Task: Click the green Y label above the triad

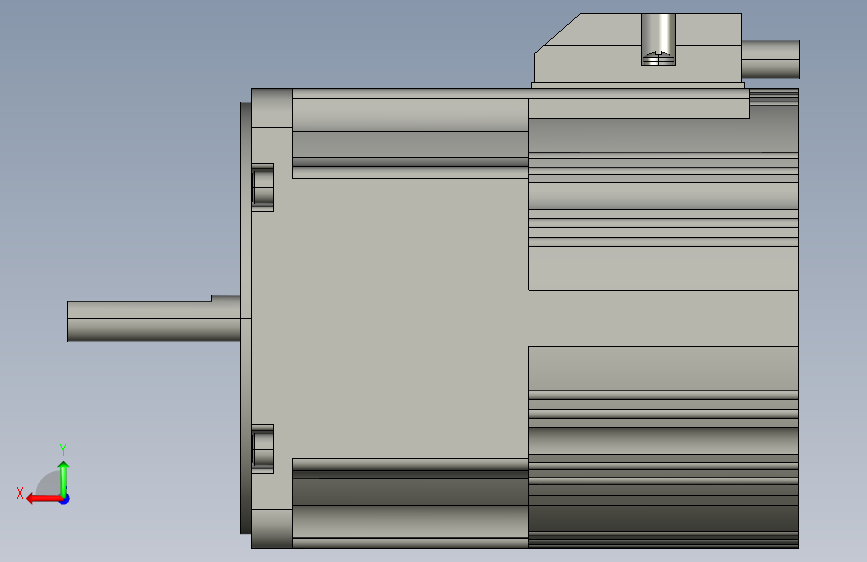Action: pos(63,449)
